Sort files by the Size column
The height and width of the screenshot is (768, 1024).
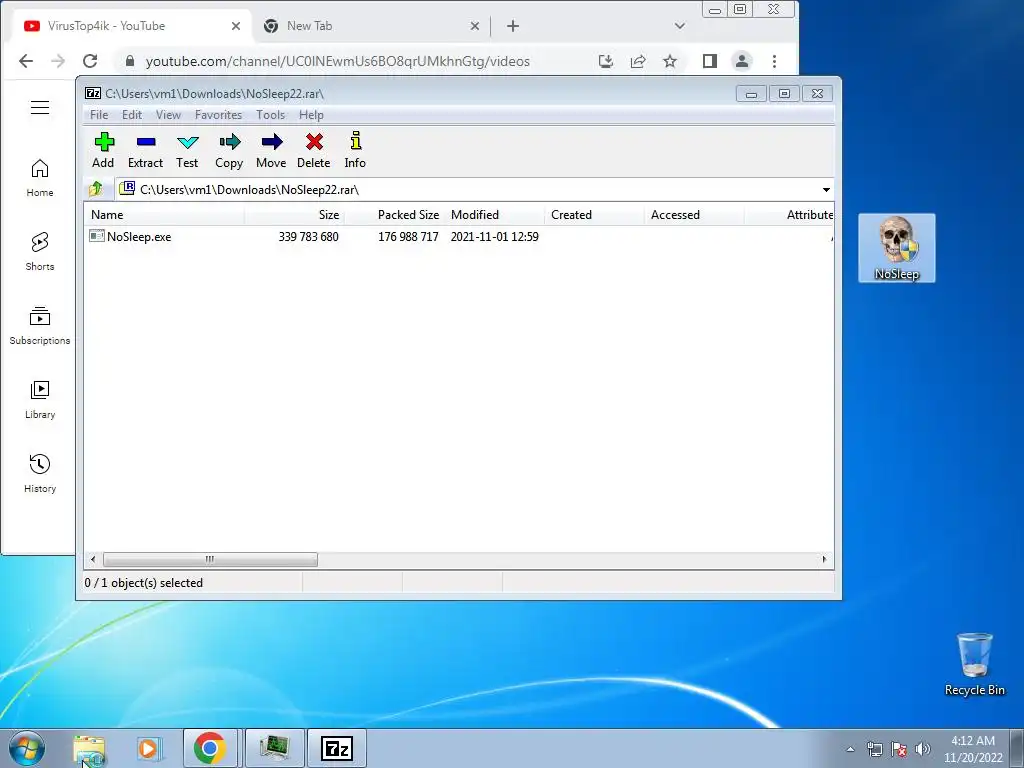(294, 215)
